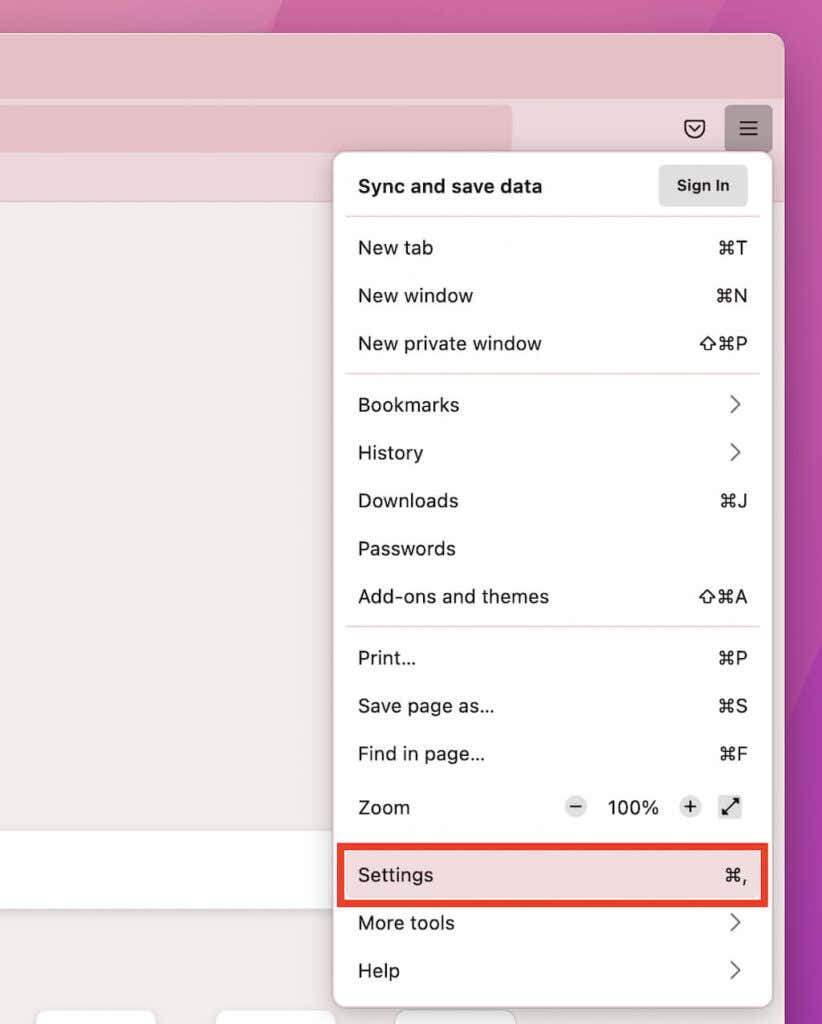This screenshot has height=1024, width=822.
Task: Click the zoom out minus icon
Action: pos(575,807)
